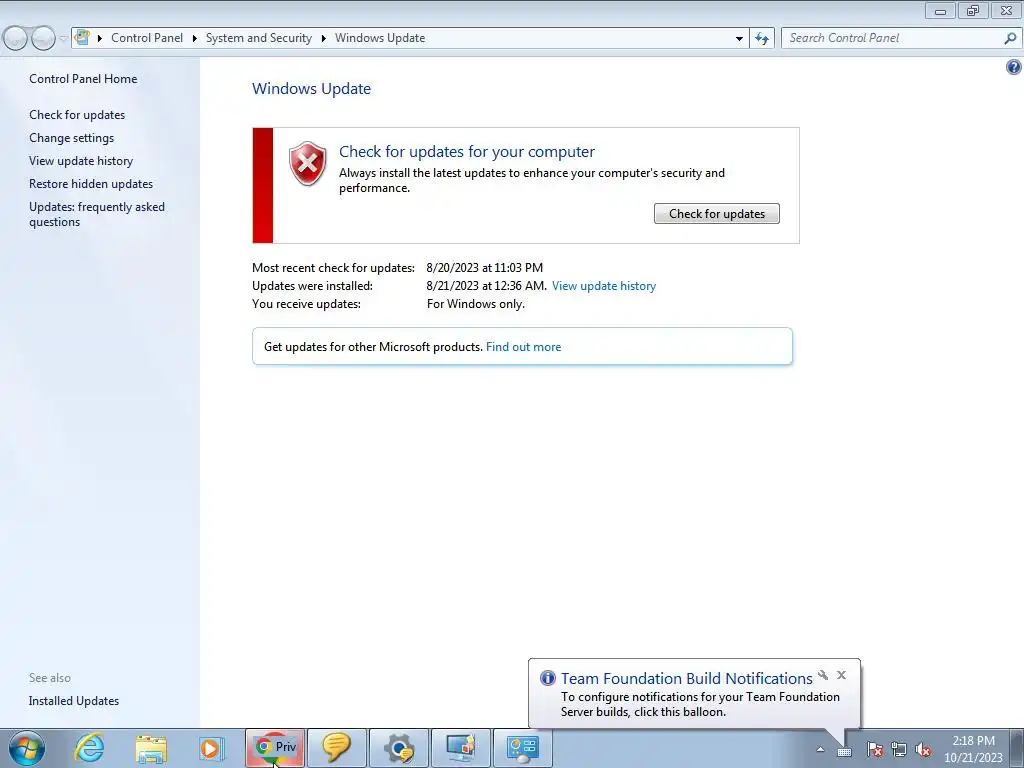Refresh the address bar view
Image resolution: width=1024 pixels, height=768 pixels.
point(762,39)
